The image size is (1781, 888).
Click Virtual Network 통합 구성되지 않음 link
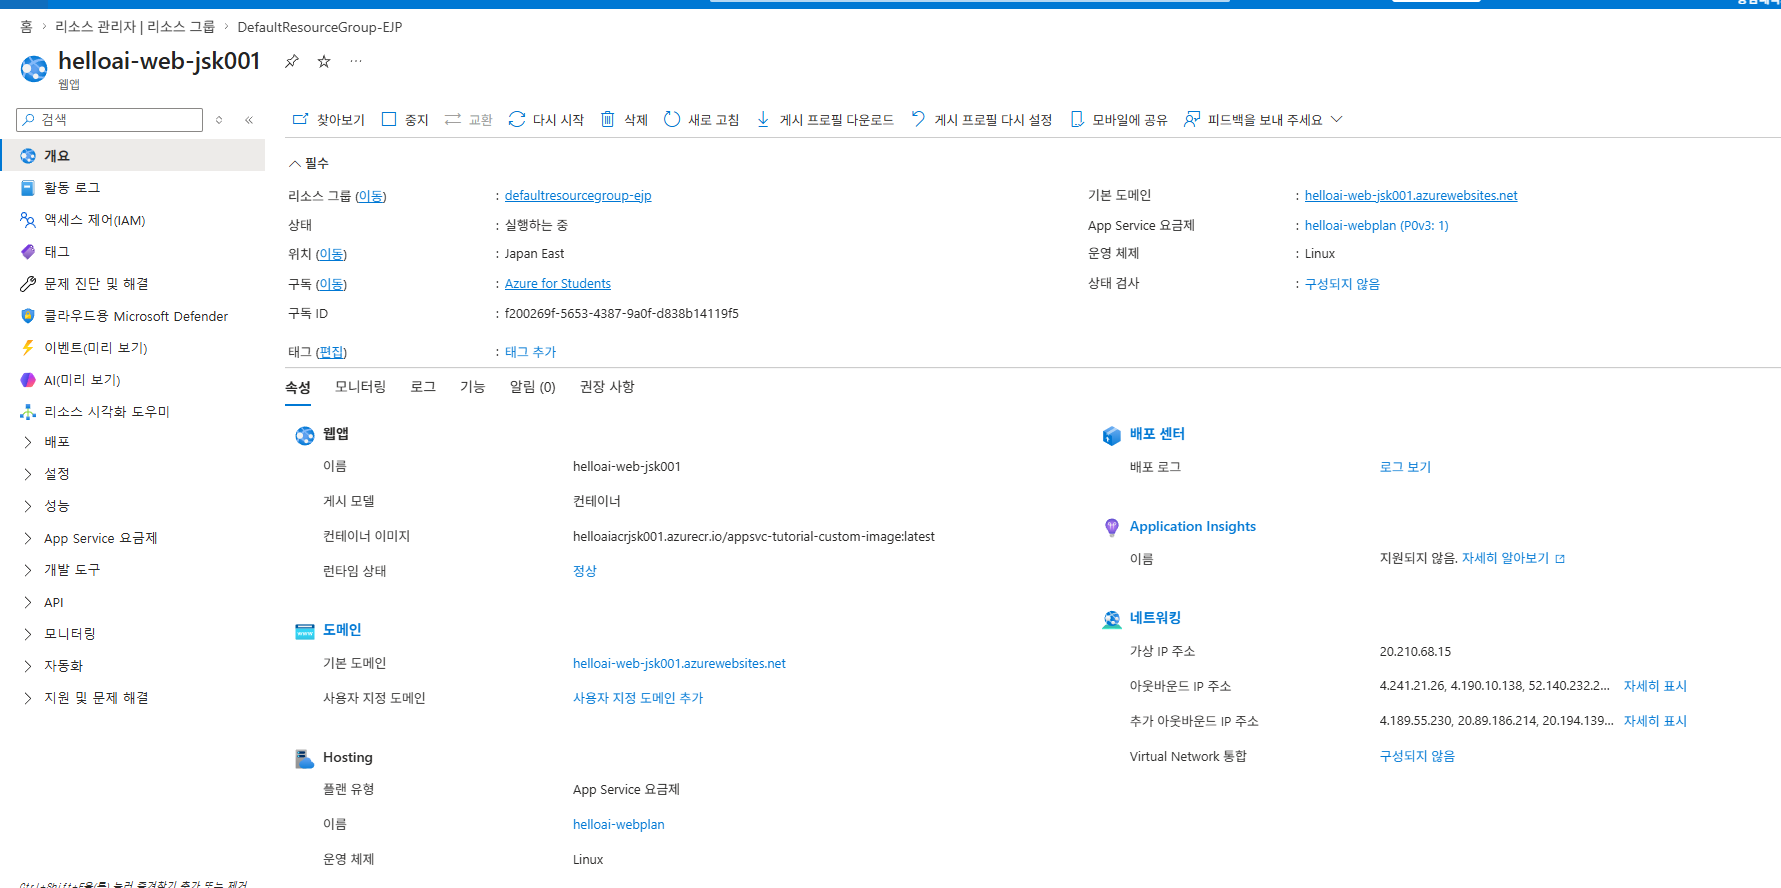[x=1417, y=756]
